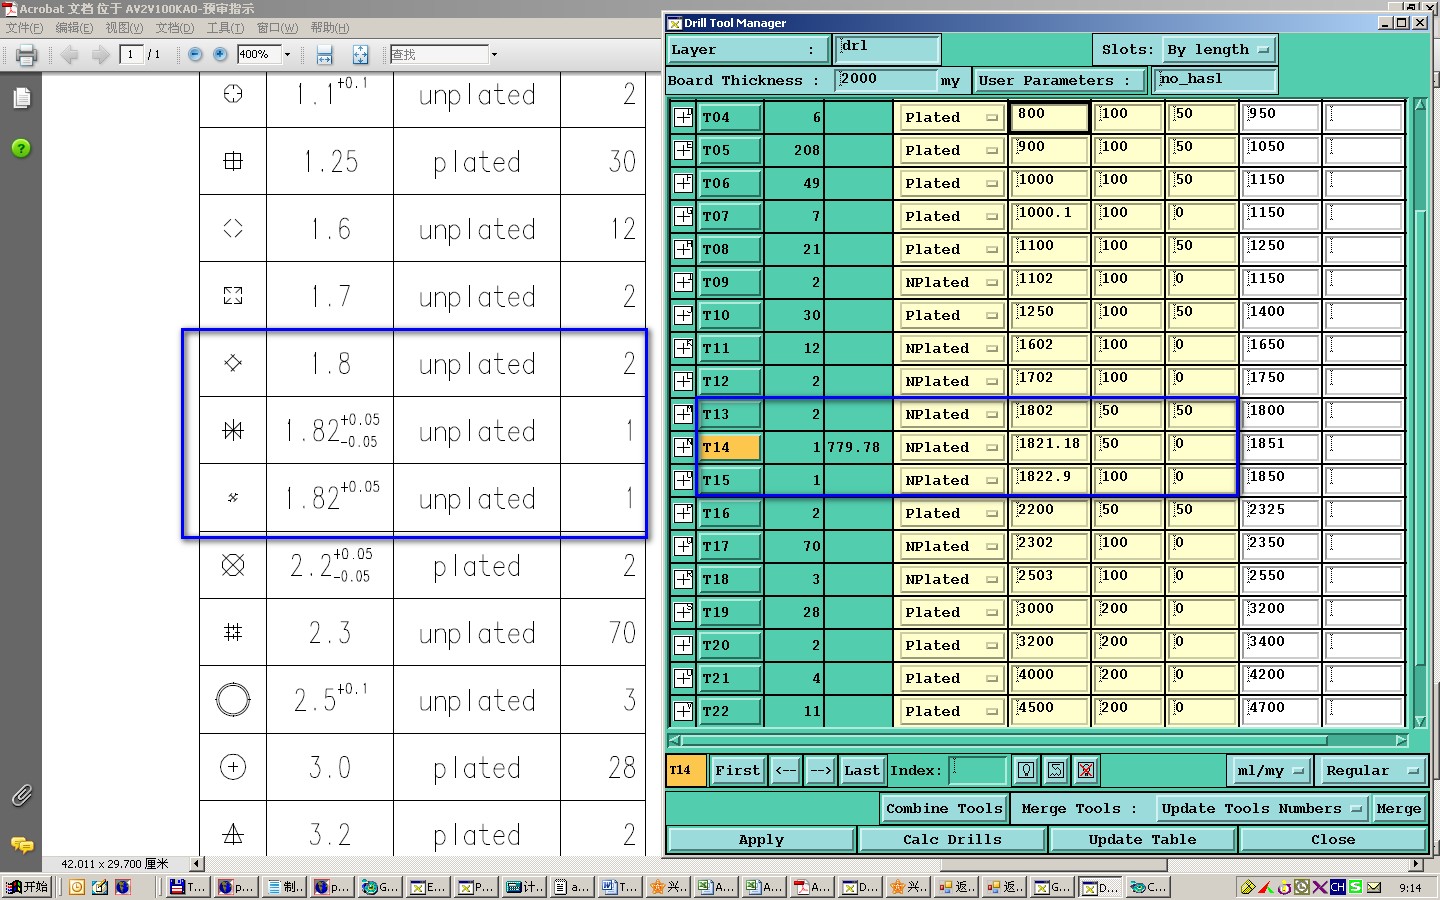Open 工具(T) menu in Acrobat

[225, 28]
